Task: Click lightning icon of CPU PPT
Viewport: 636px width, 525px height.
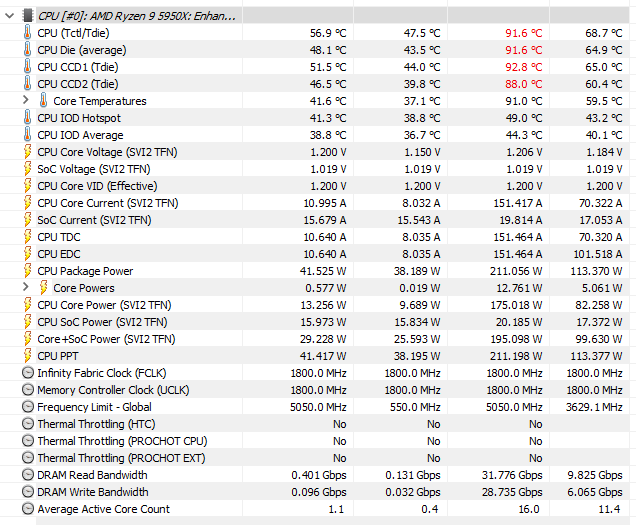Action: pyautogui.click(x=27, y=356)
